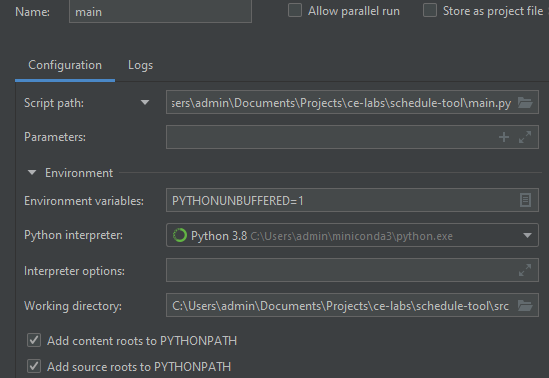Click the plus icon in Parameters field

[504, 137]
